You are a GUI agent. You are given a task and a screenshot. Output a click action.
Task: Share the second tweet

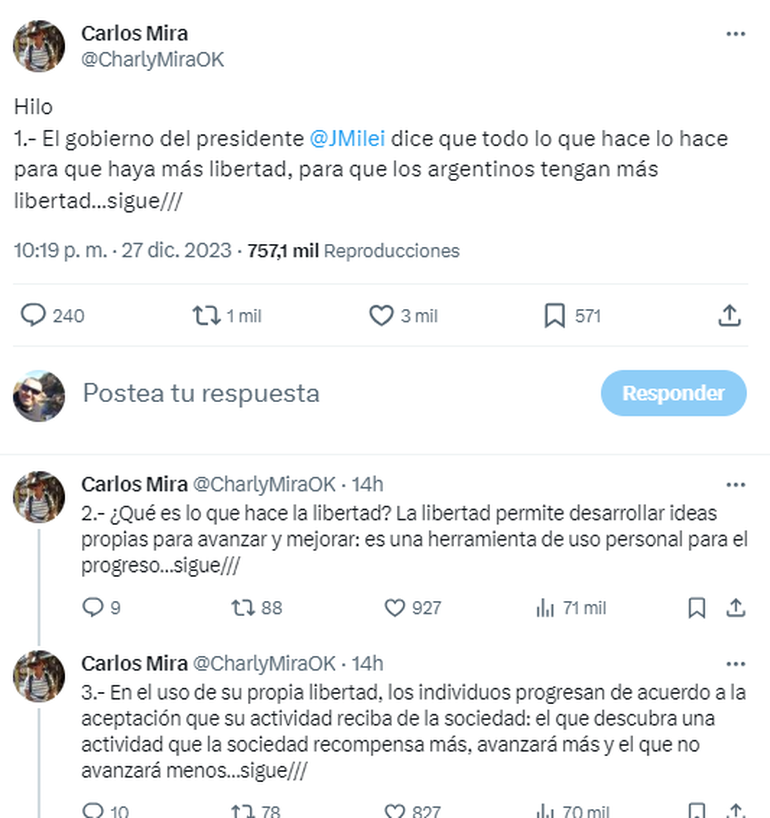coord(735,607)
